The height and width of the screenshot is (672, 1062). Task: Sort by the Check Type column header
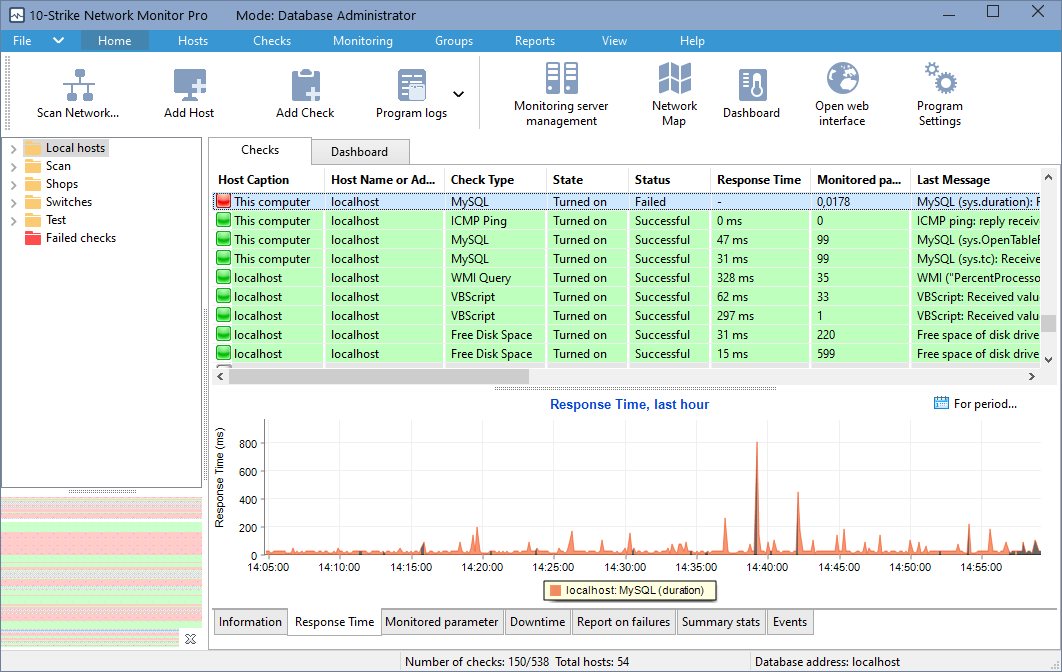(495, 180)
